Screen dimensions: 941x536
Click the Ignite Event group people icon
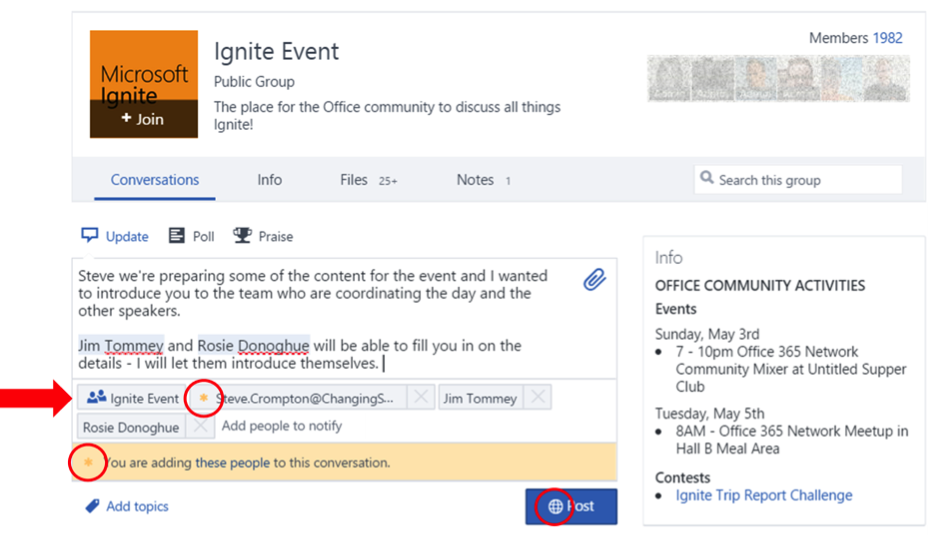pos(96,397)
